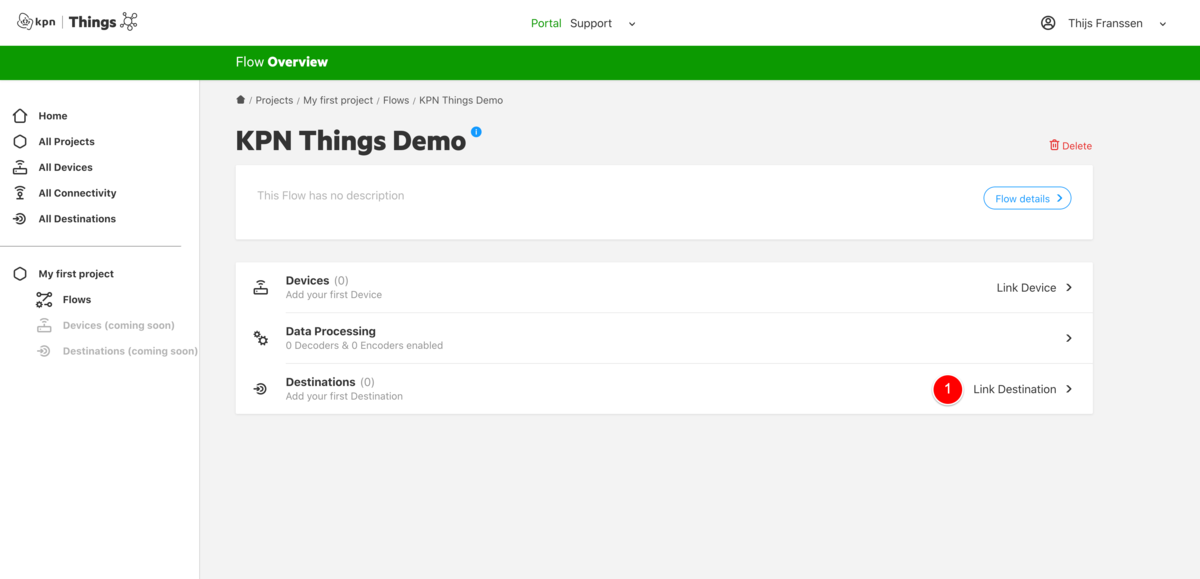The width and height of the screenshot is (1200, 579).
Task: Click the Devices row router icon
Action: tap(260, 288)
